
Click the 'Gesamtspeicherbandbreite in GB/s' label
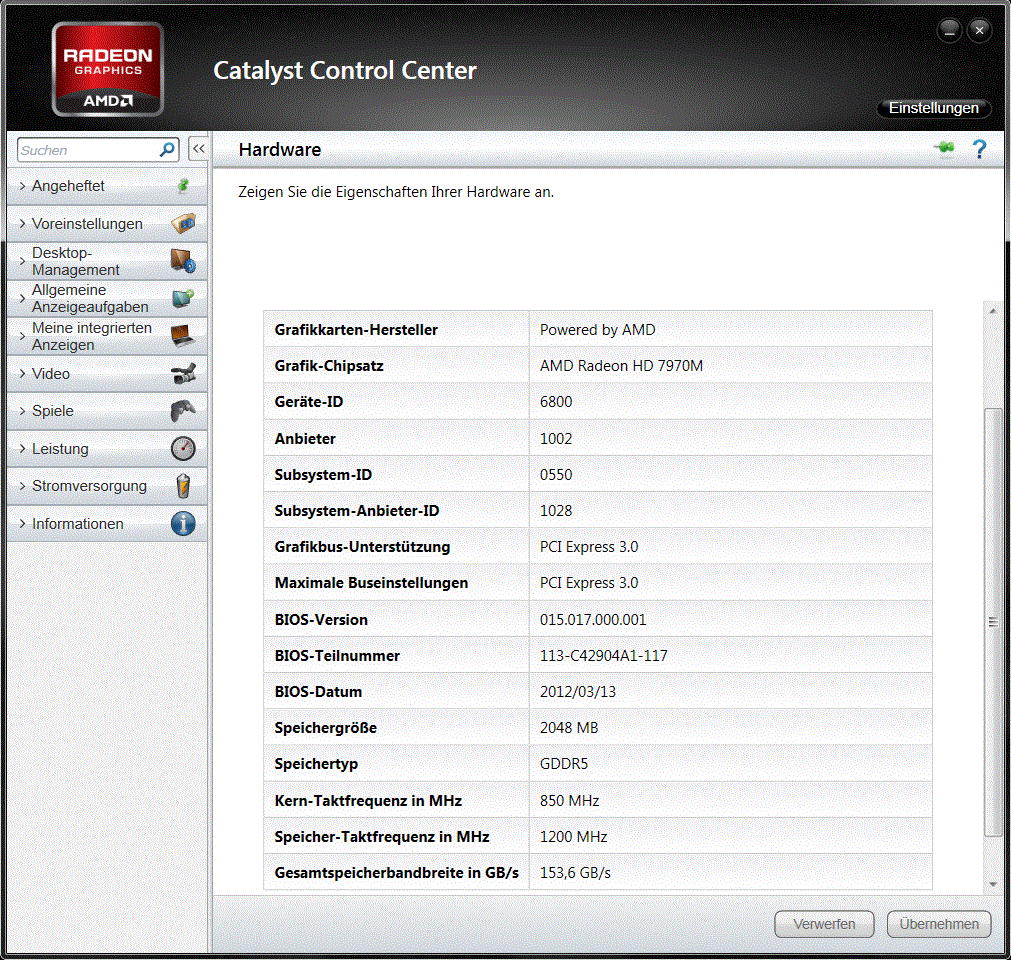tap(397, 873)
